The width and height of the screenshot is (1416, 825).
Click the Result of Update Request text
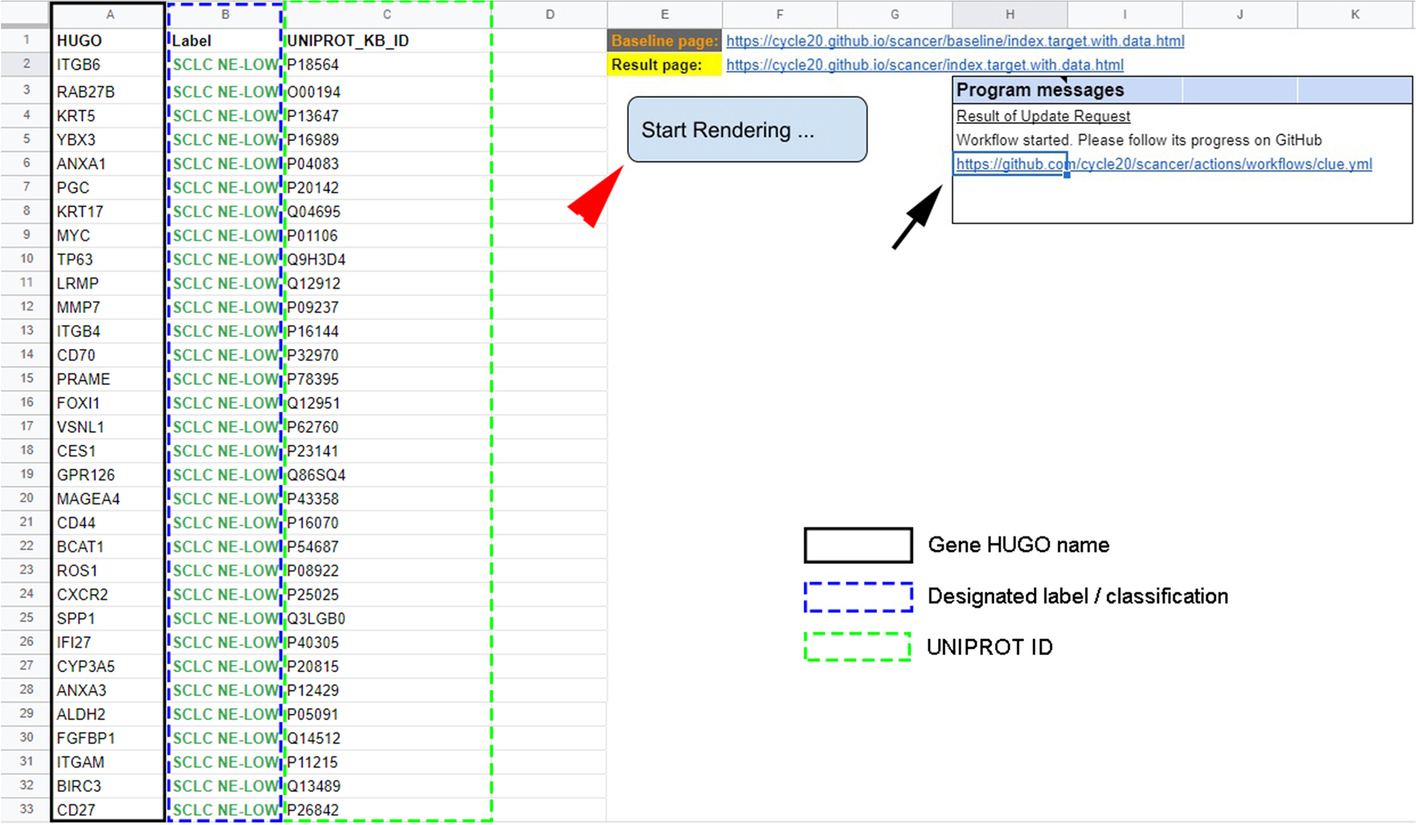[x=1043, y=116]
